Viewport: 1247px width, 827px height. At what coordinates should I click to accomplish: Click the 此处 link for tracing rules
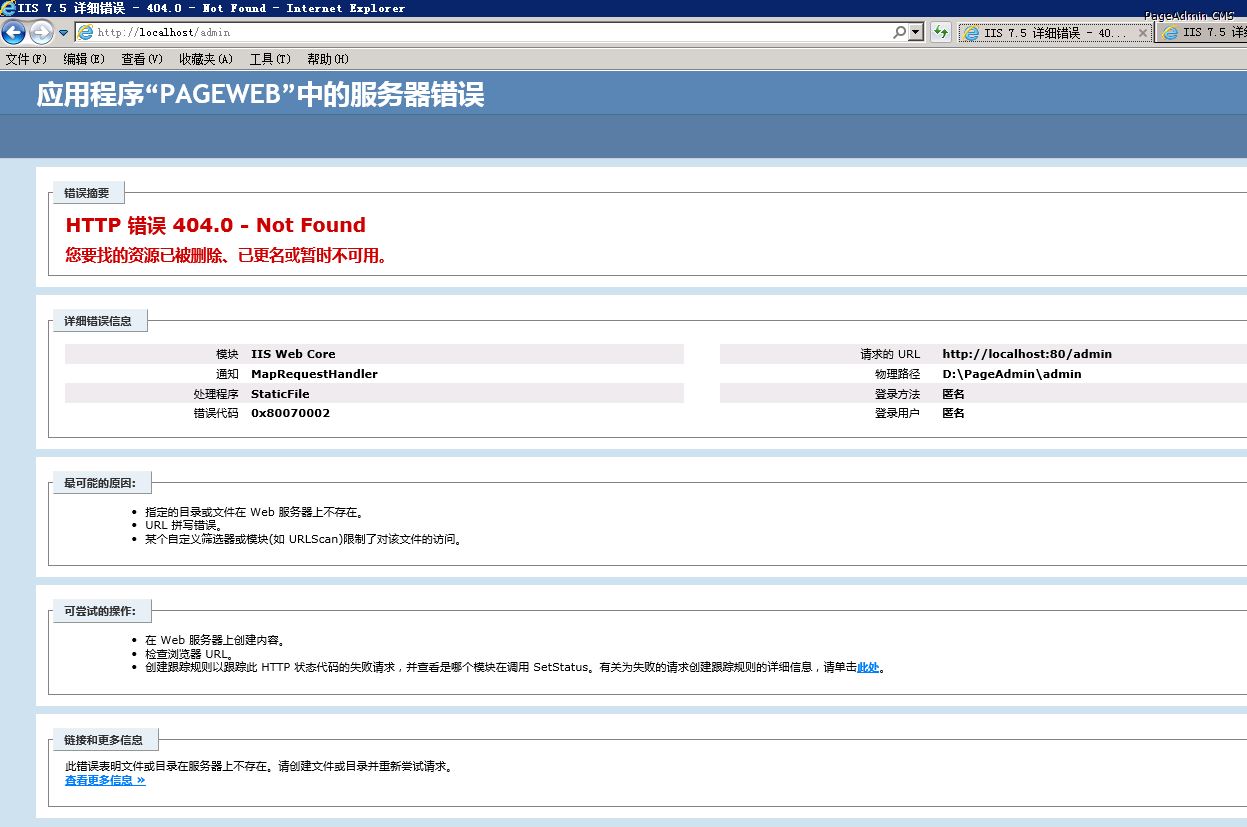(x=867, y=667)
